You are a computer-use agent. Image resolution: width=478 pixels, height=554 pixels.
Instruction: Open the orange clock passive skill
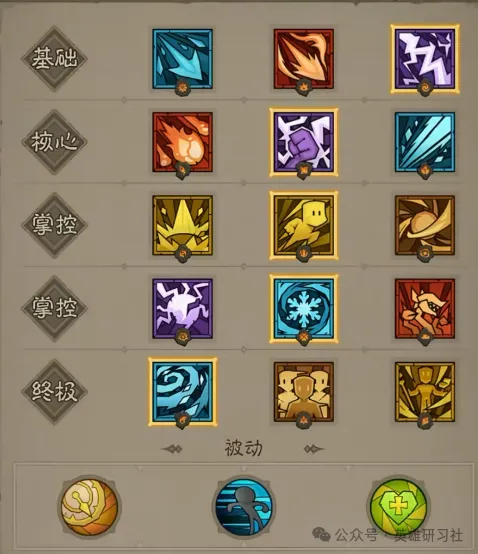(89, 507)
